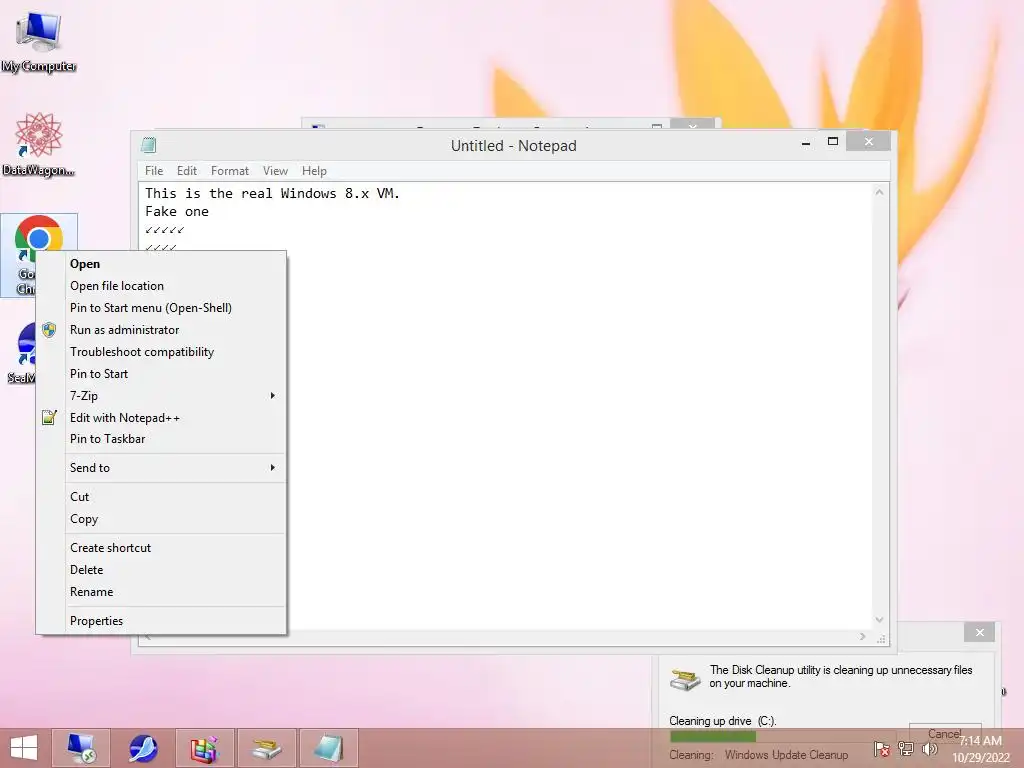Click the Disk Cleanup green progress bar
The height and width of the screenshot is (768, 1024).
(x=713, y=736)
